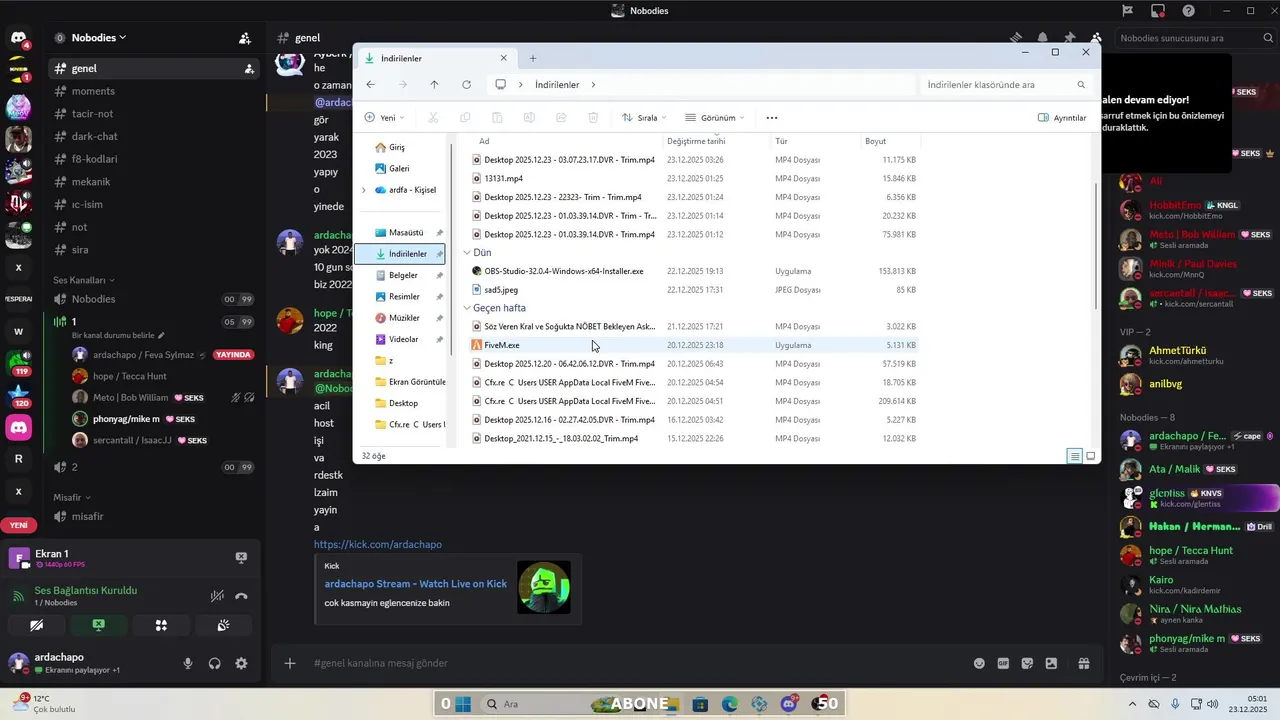The image size is (1280, 720).
Task: Expand the ardfa - Kişisel OneDrive node
Action: [364, 190]
